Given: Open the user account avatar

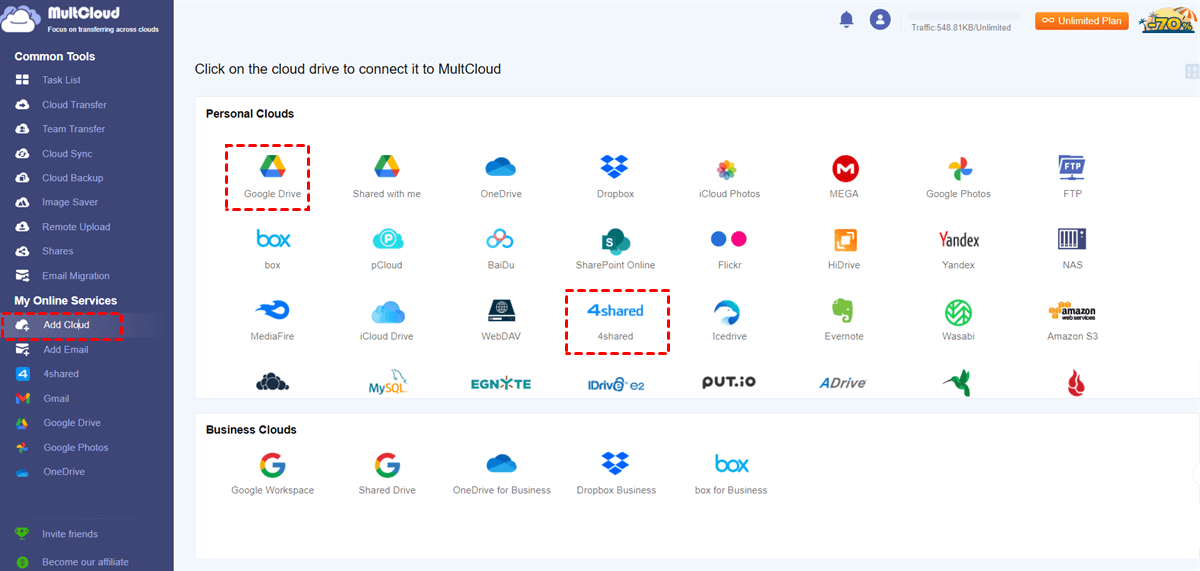Looking at the screenshot, I should tap(880, 19).
